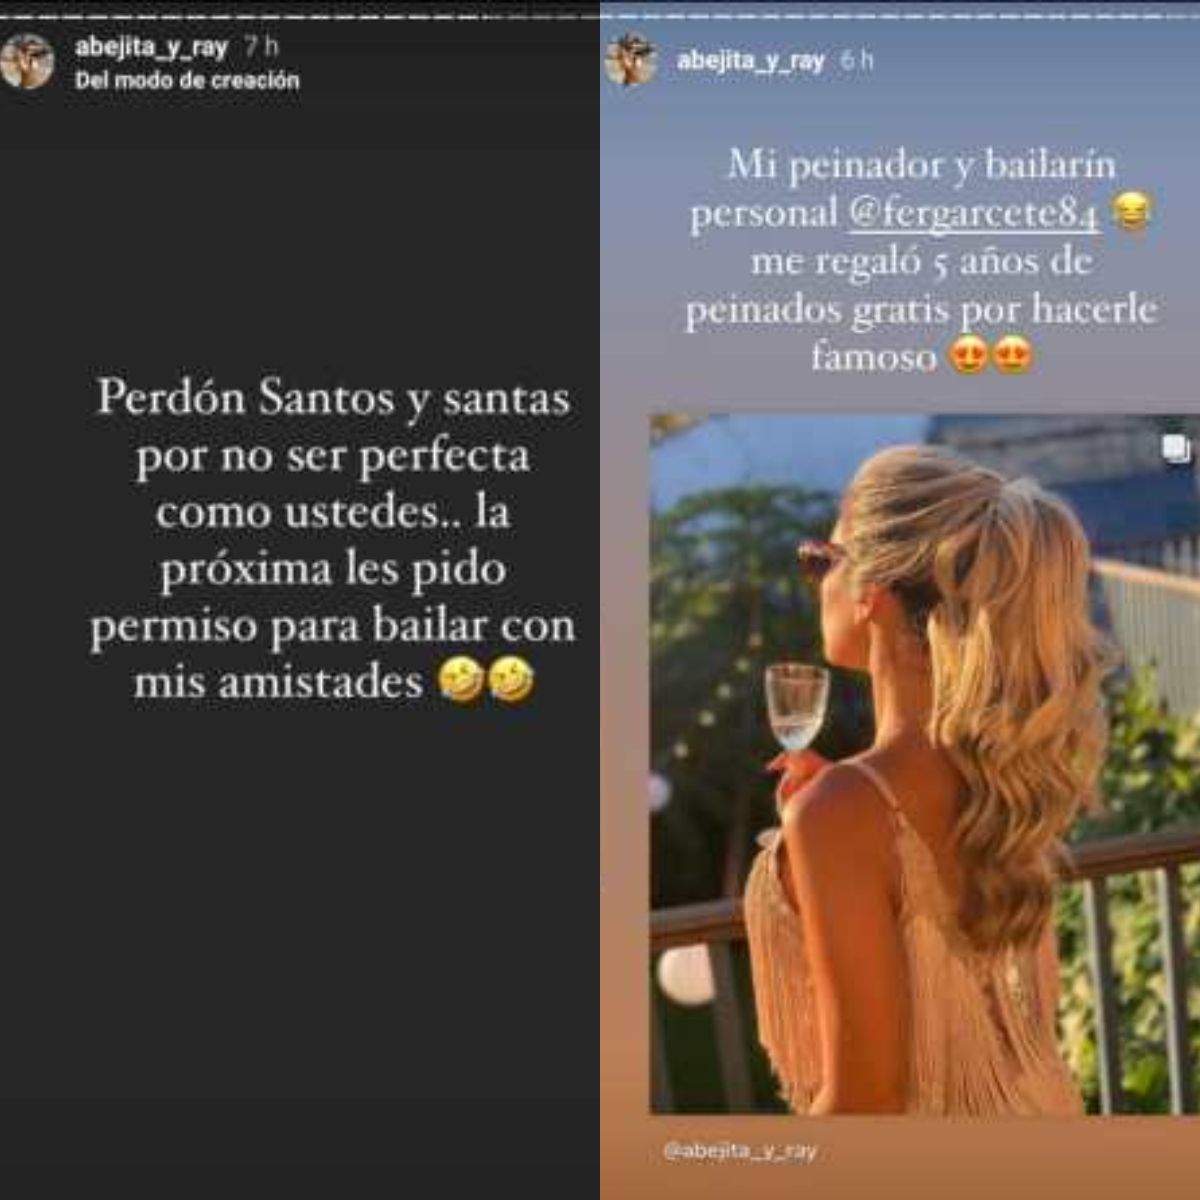Click the laughing emoji after fergarcete84 mention
The image size is (1200, 1200).
[x=1131, y=212]
